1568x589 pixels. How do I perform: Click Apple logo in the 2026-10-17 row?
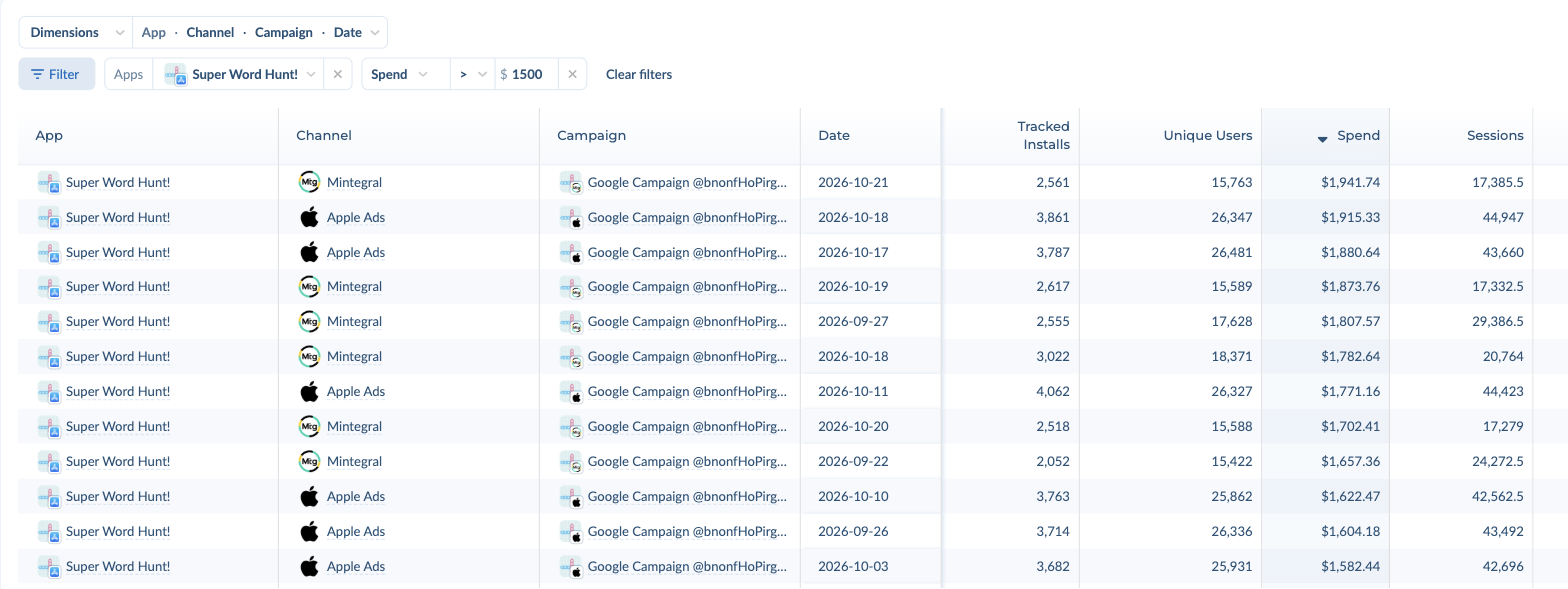(x=309, y=252)
